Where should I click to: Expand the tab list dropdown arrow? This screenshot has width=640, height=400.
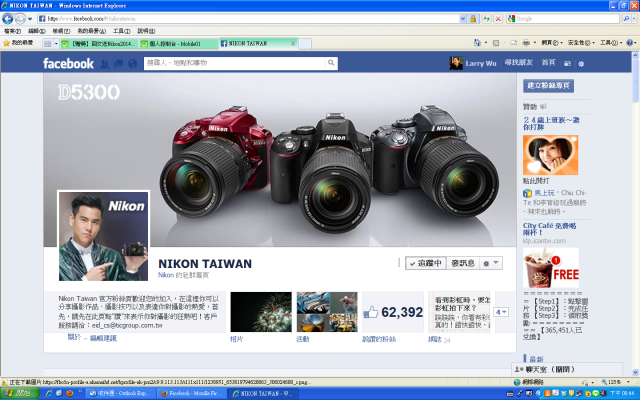(x=56, y=44)
